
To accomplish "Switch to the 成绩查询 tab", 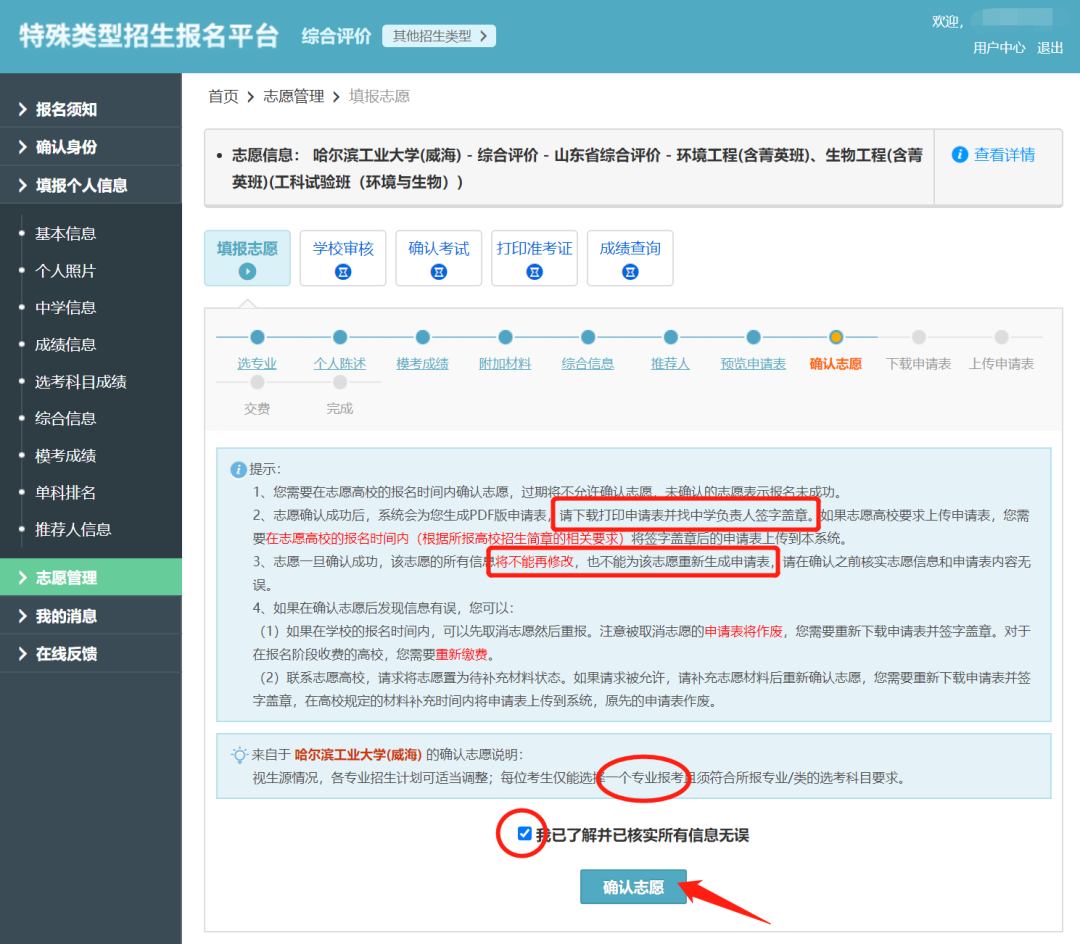I will (630, 258).
